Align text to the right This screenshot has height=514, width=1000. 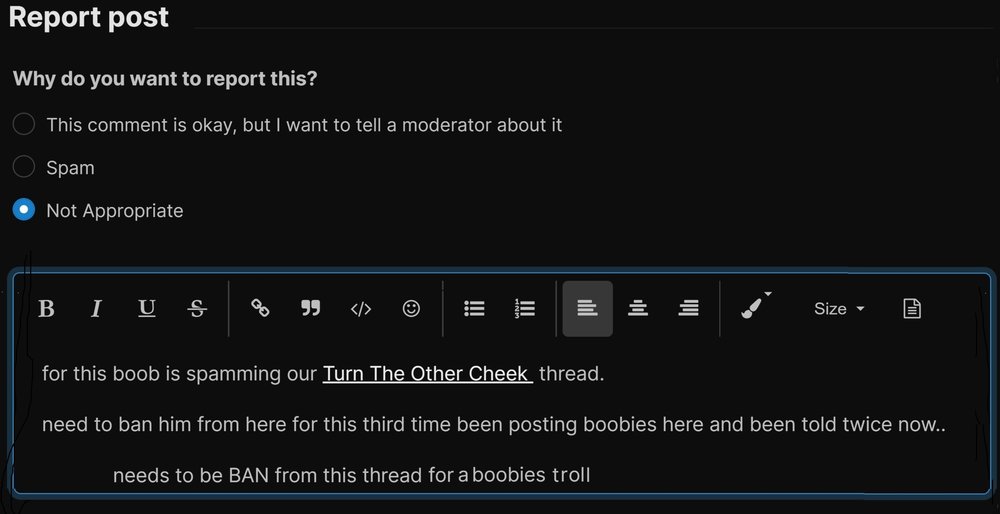tap(688, 309)
